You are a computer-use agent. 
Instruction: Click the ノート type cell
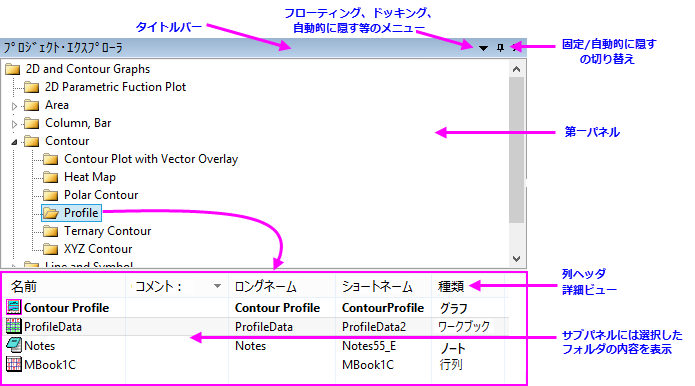click(x=453, y=349)
